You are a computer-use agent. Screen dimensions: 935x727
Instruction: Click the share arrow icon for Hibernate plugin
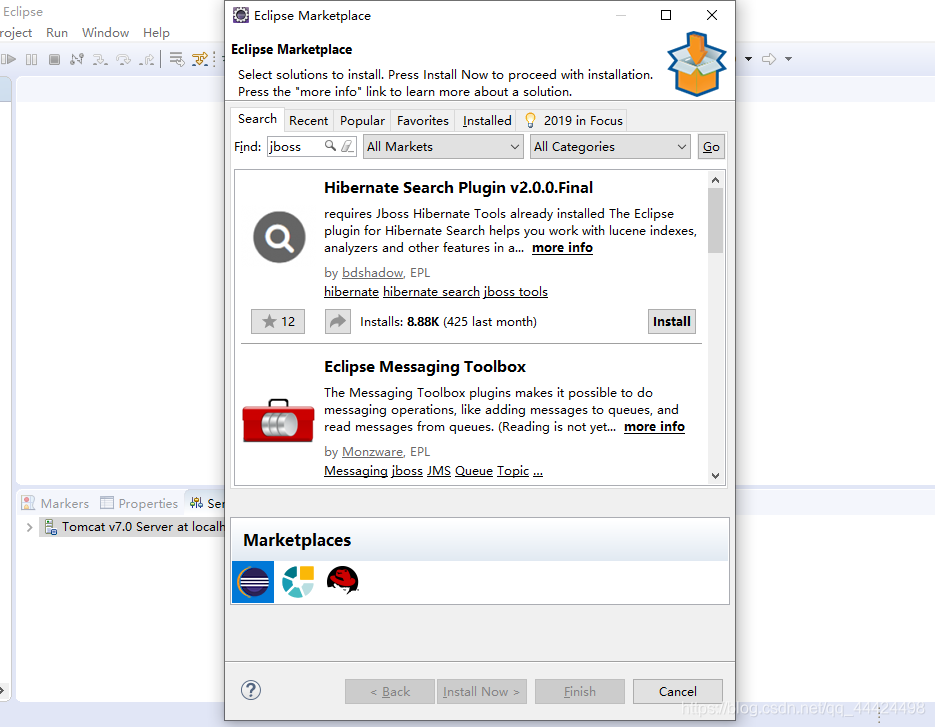tap(338, 321)
